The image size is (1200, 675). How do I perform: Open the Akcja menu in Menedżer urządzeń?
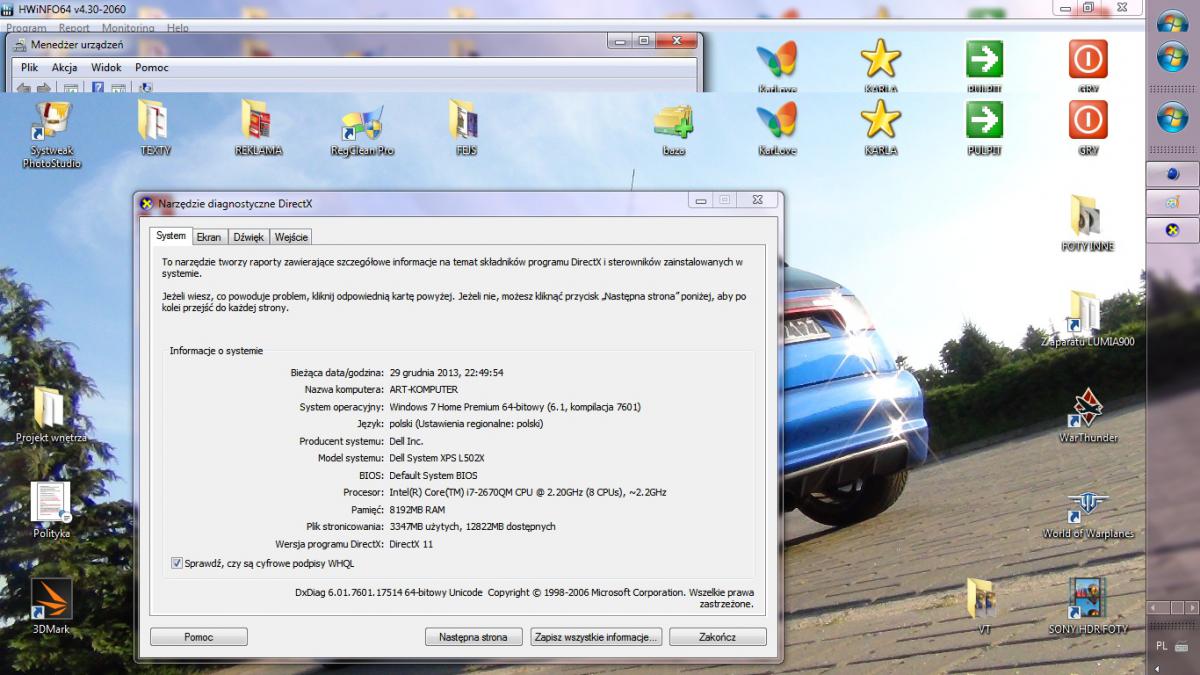pos(64,67)
